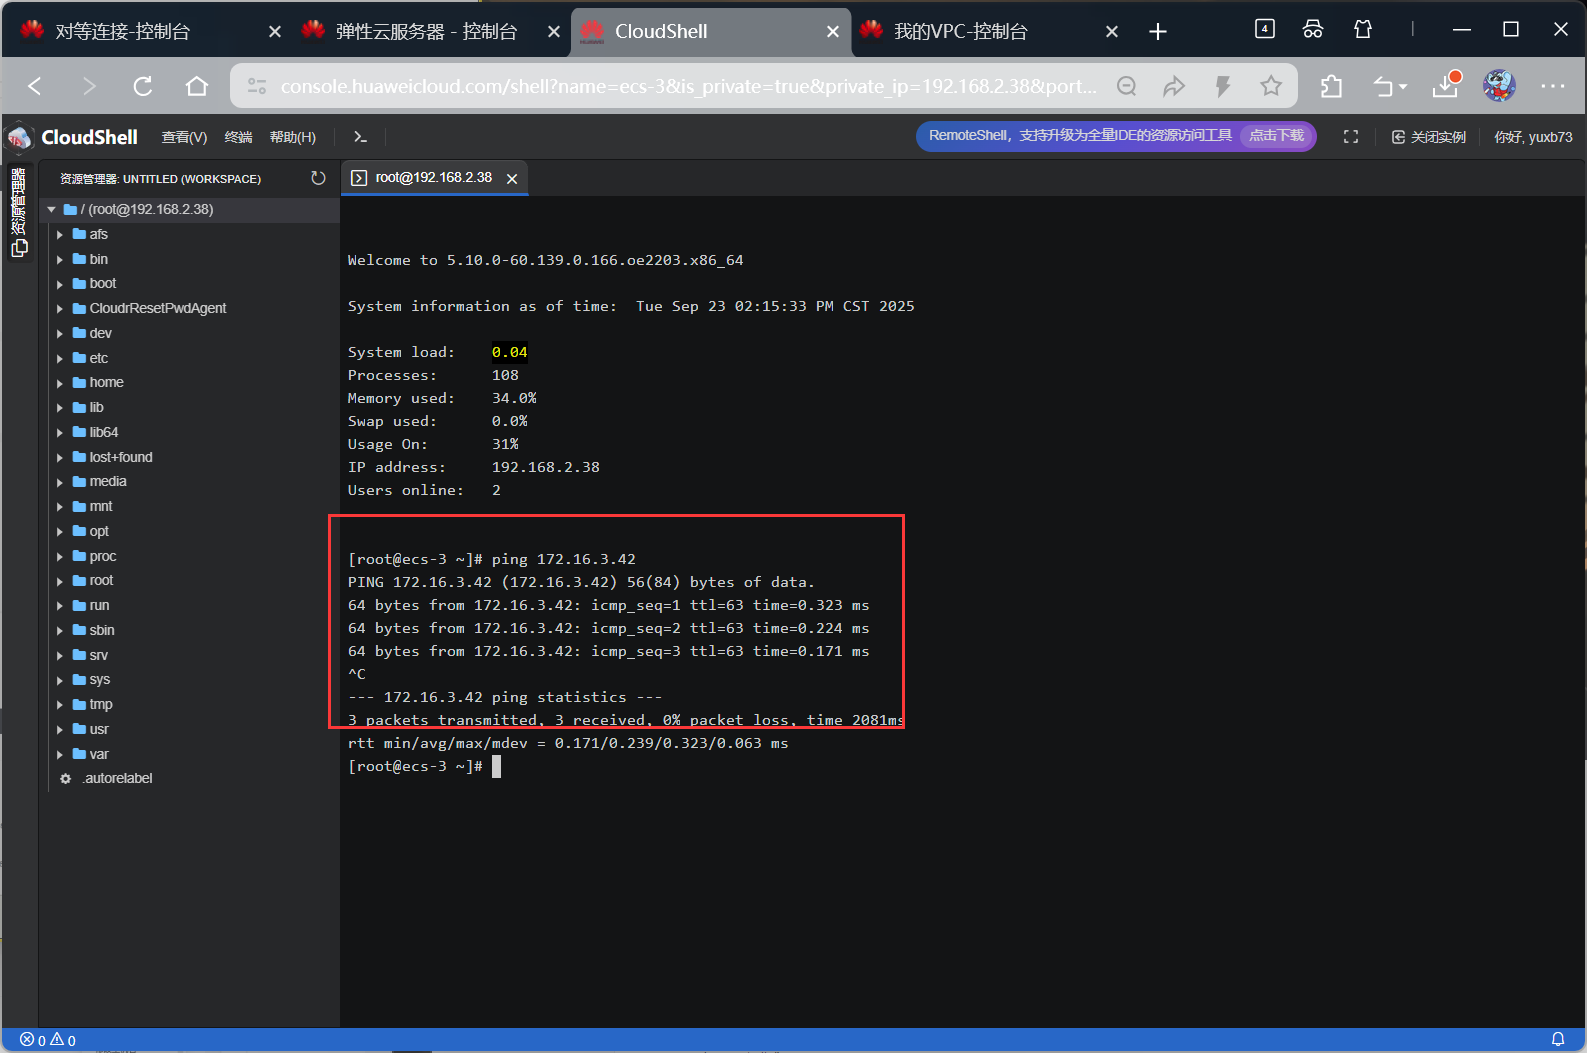This screenshot has width=1587, height=1053.
Task: Click the address bar URL field
Action: point(688,86)
